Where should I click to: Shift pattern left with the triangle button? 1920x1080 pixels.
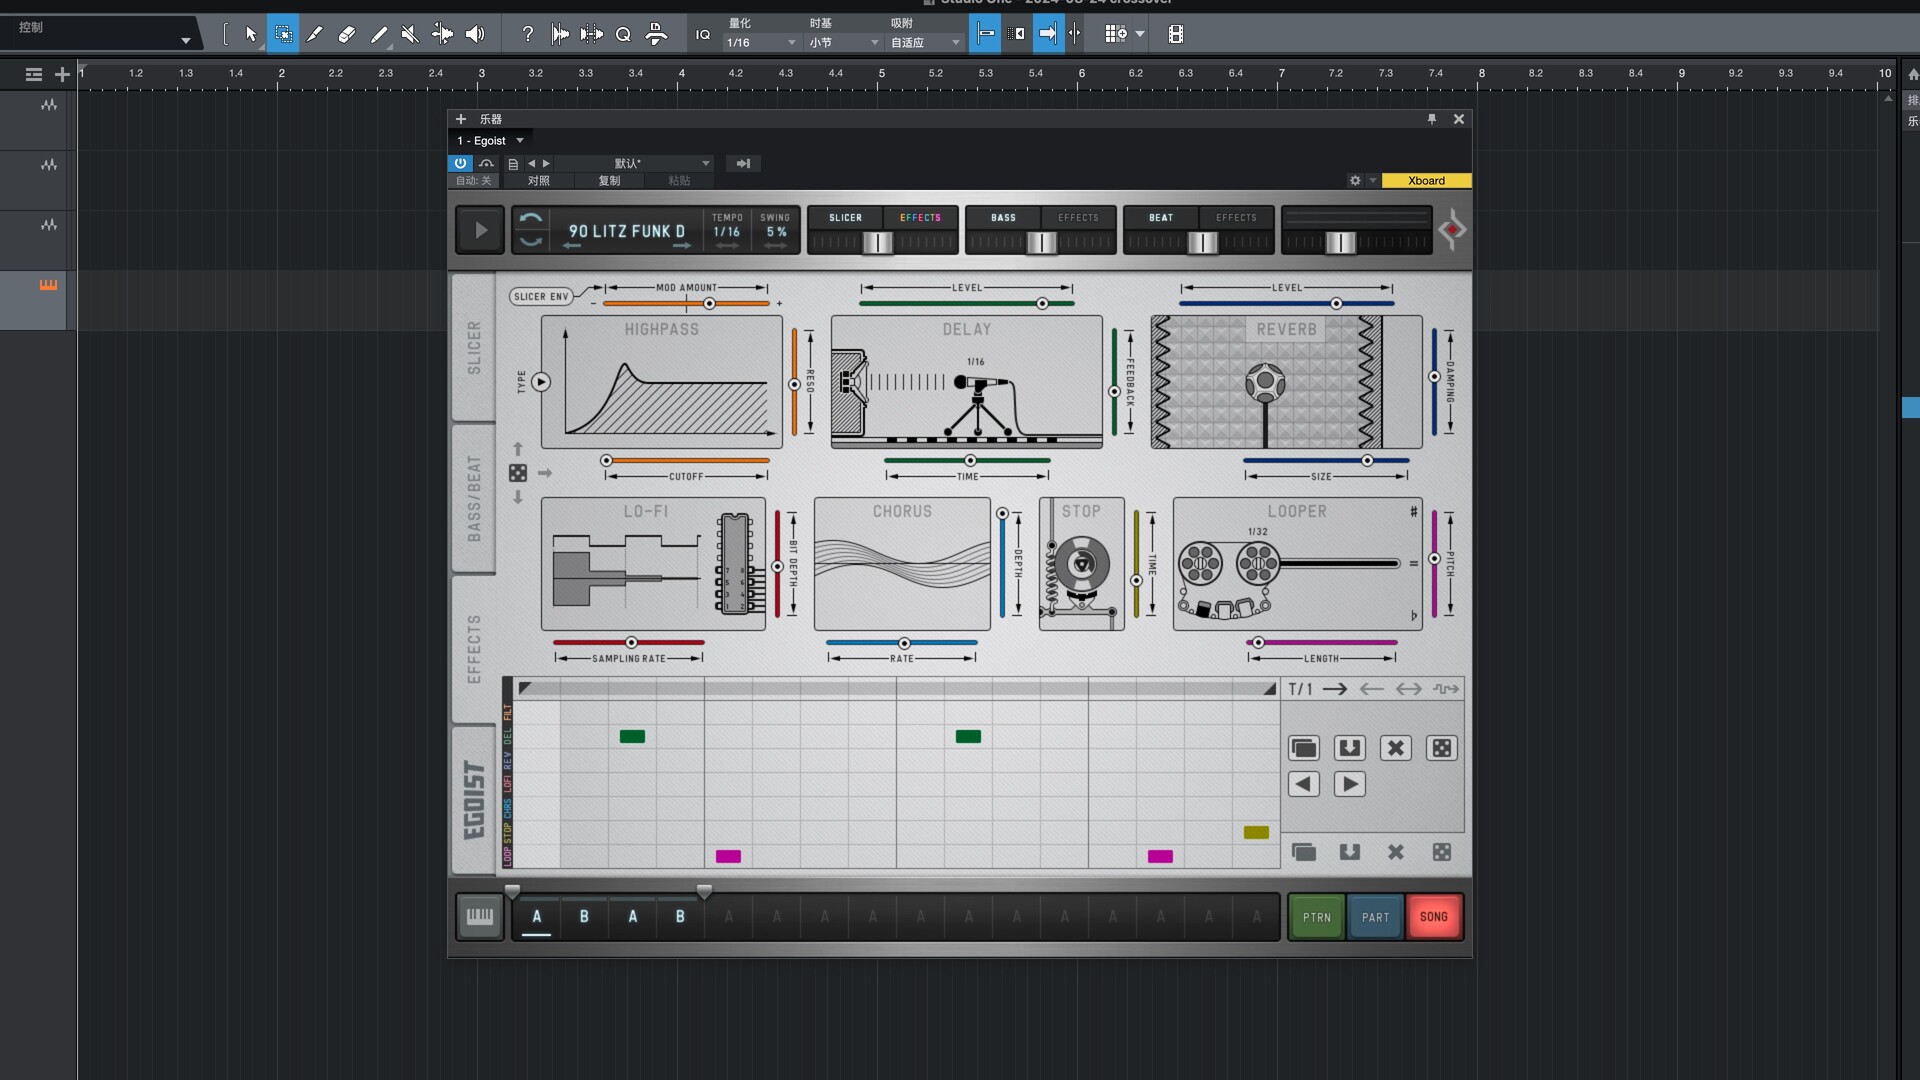(1304, 784)
